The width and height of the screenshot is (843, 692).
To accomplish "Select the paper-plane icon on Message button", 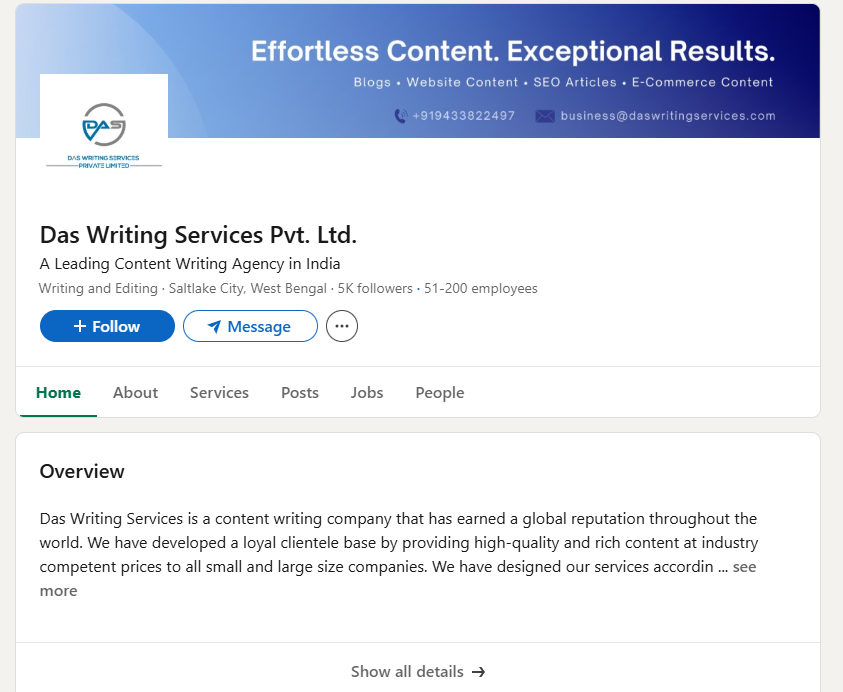I will tap(212, 325).
